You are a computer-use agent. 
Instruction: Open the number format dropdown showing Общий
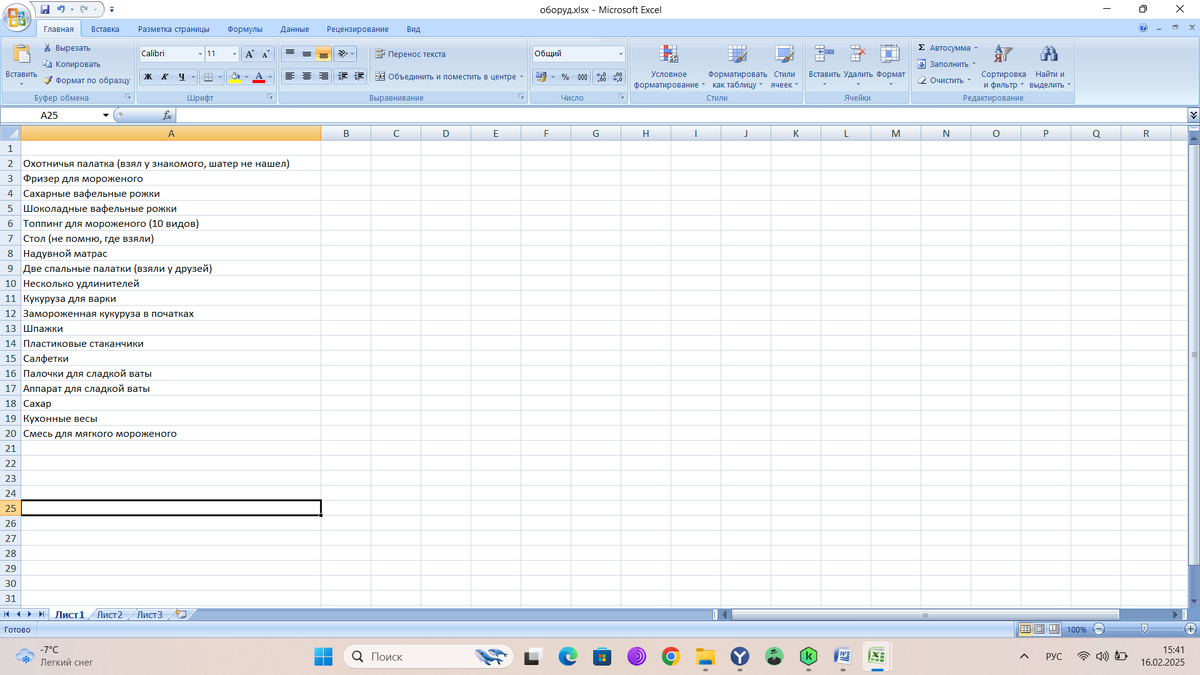pos(620,54)
